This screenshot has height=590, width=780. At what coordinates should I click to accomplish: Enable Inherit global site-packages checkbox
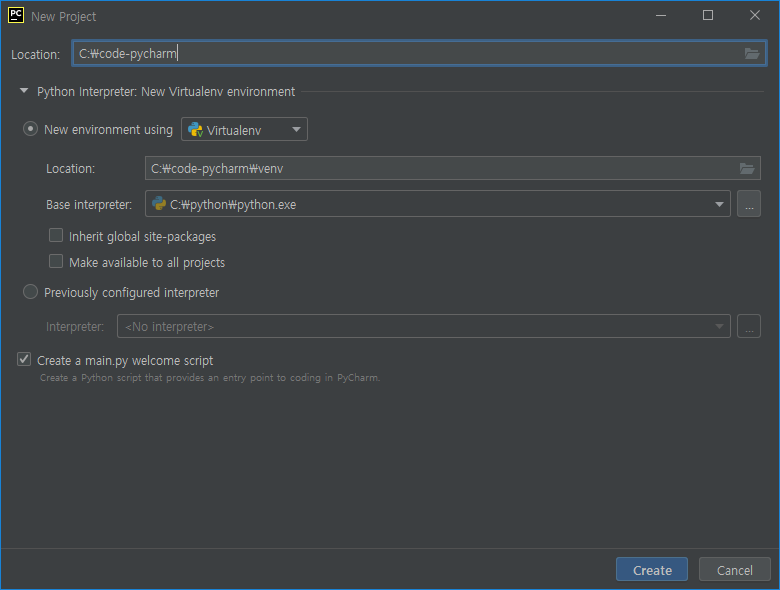[x=56, y=235]
